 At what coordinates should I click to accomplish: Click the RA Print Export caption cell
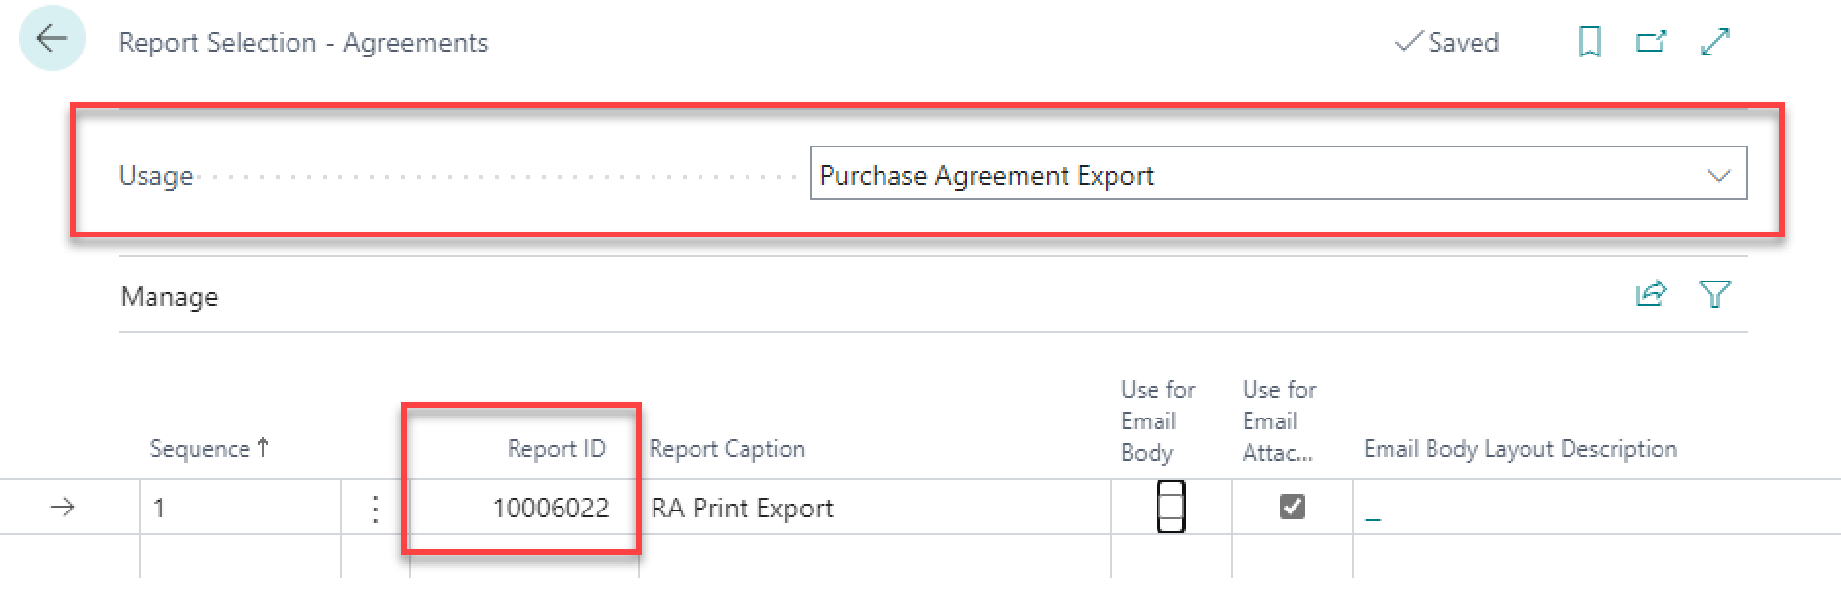pyautogui.click(x=742, y=508)
